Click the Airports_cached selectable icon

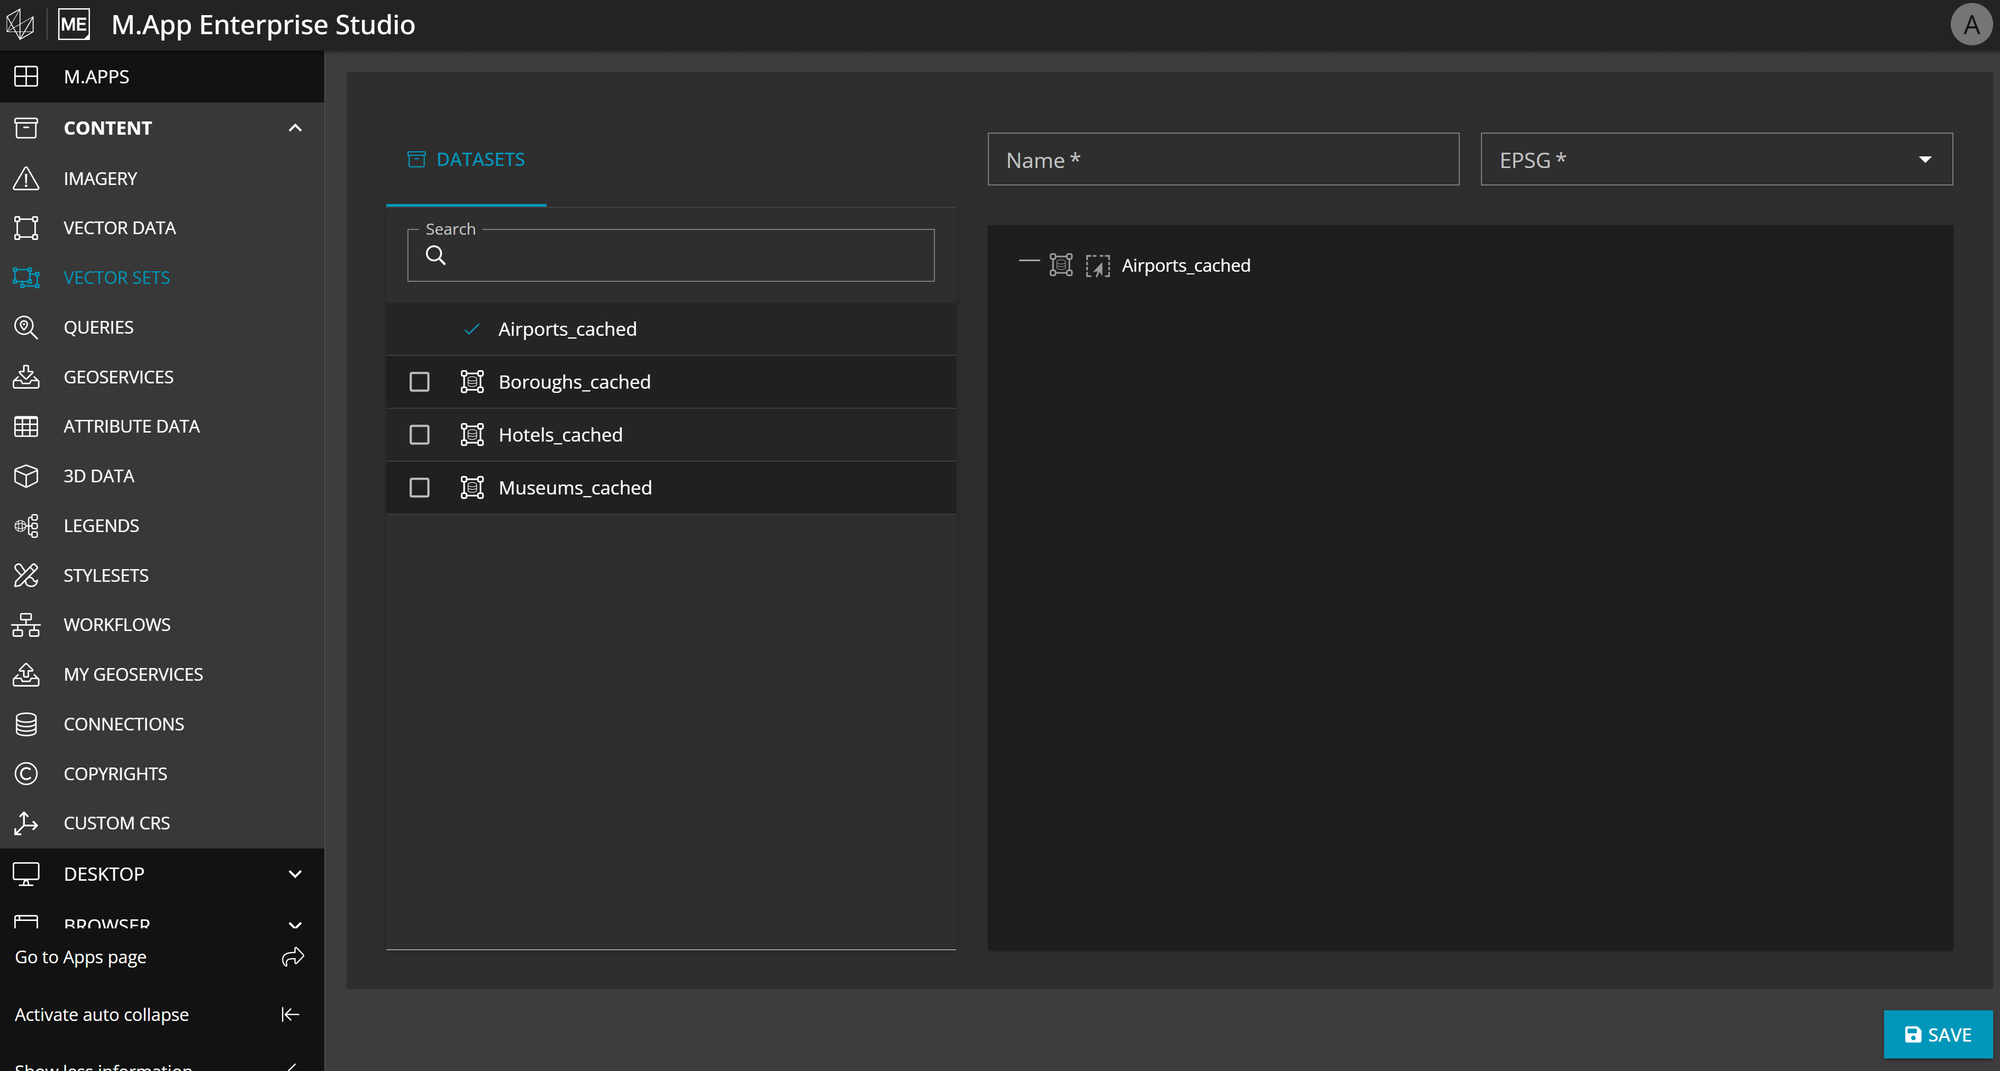[1098, 265]
